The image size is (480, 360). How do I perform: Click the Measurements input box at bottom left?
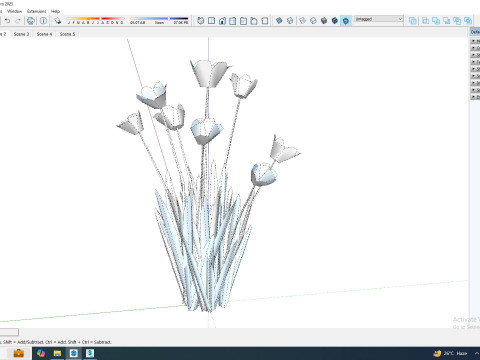pyautogui.click(x=9, y=332)
